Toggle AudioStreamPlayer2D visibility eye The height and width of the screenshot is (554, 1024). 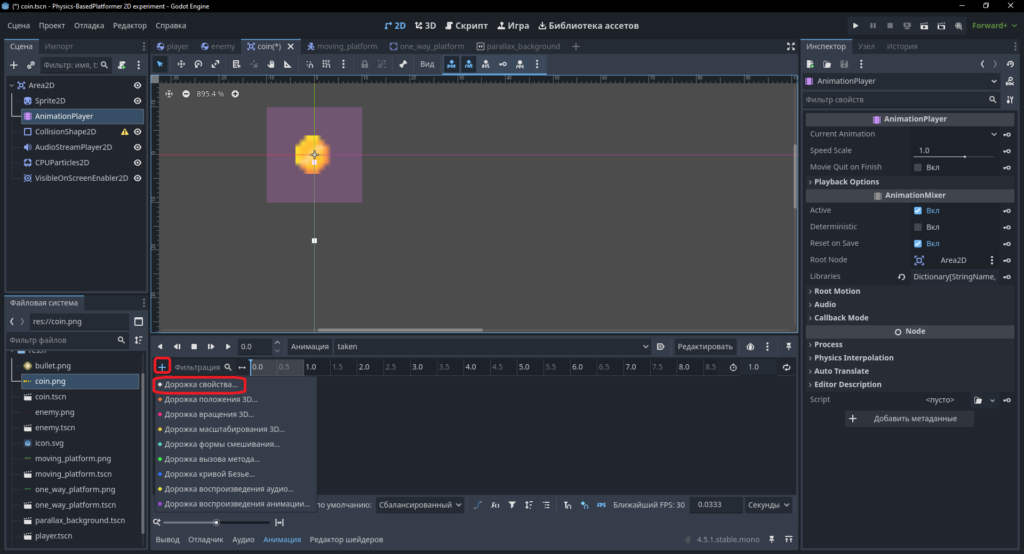point(137,147)
